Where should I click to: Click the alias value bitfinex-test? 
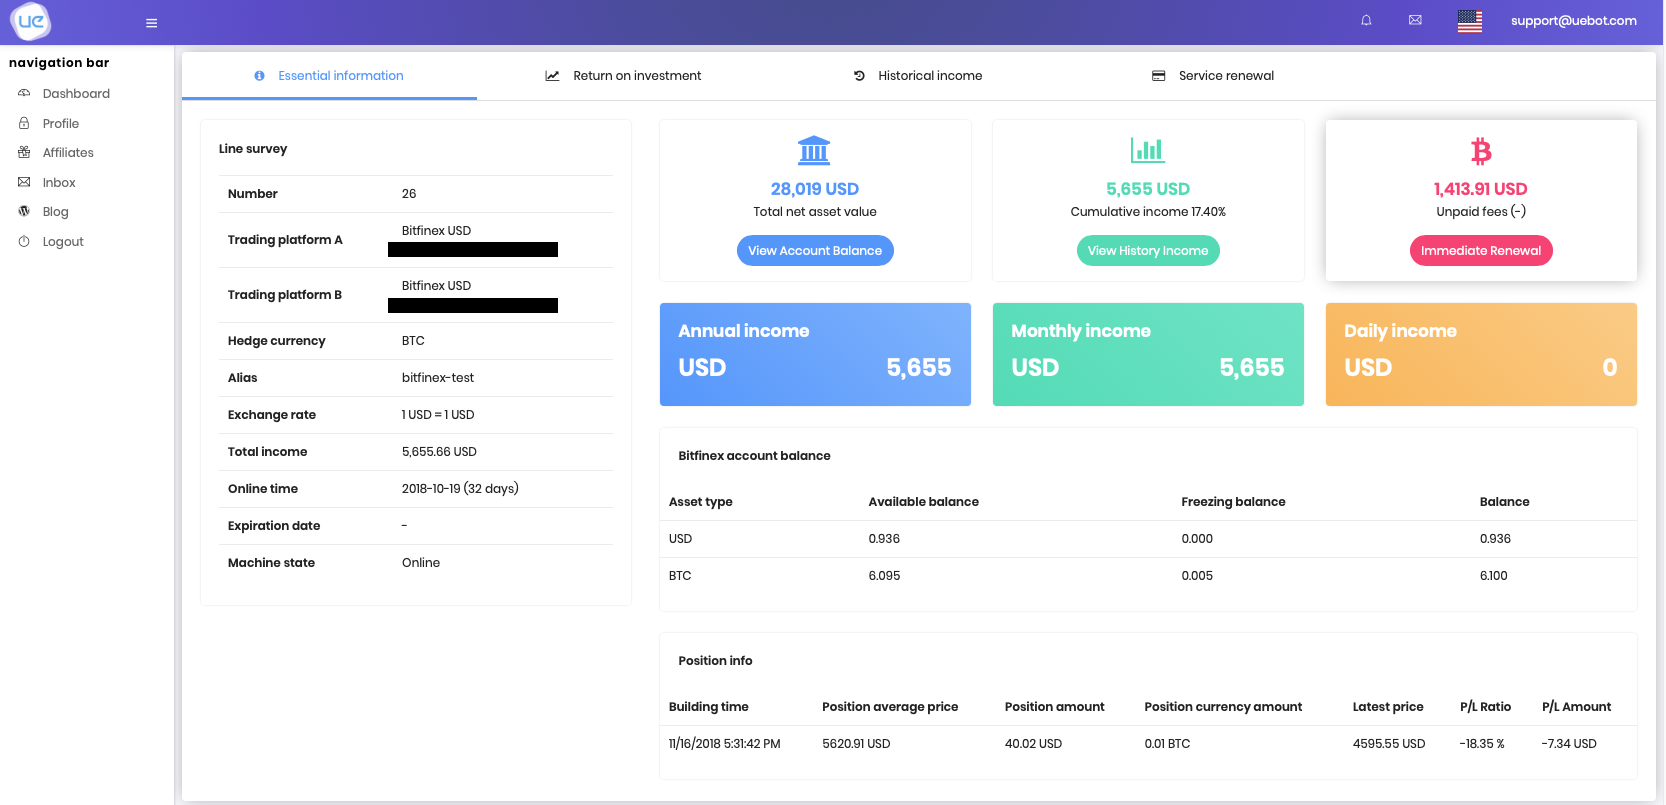pos(438,378)
